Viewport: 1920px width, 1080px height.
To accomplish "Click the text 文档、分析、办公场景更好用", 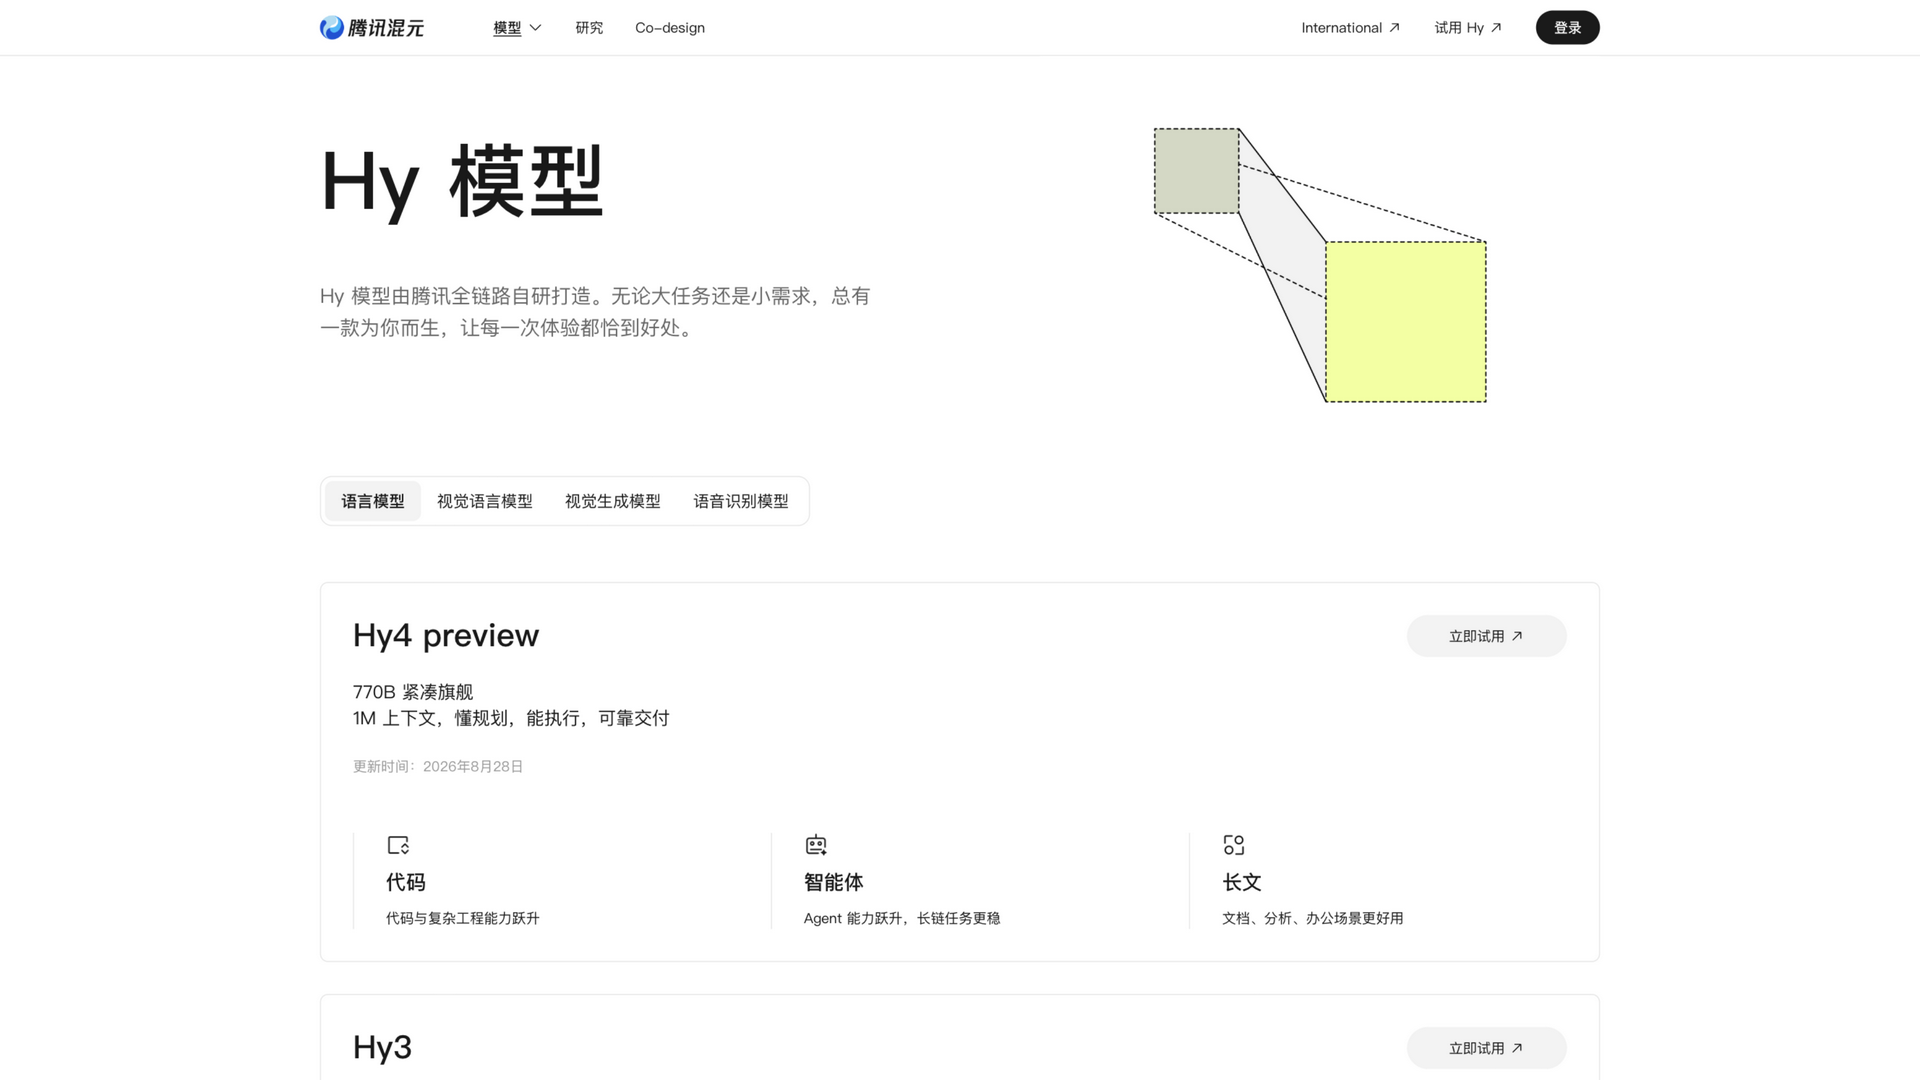I will 1313,918.
